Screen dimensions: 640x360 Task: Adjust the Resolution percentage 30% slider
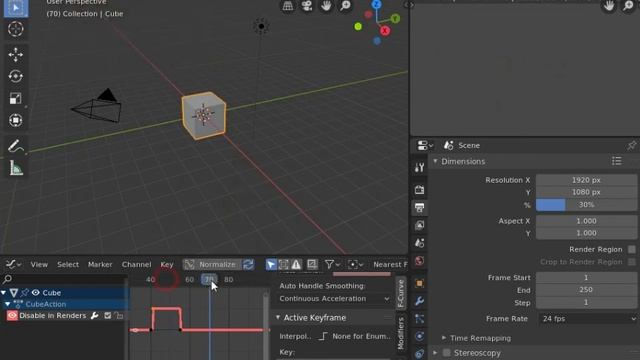[x=587, y=204]
